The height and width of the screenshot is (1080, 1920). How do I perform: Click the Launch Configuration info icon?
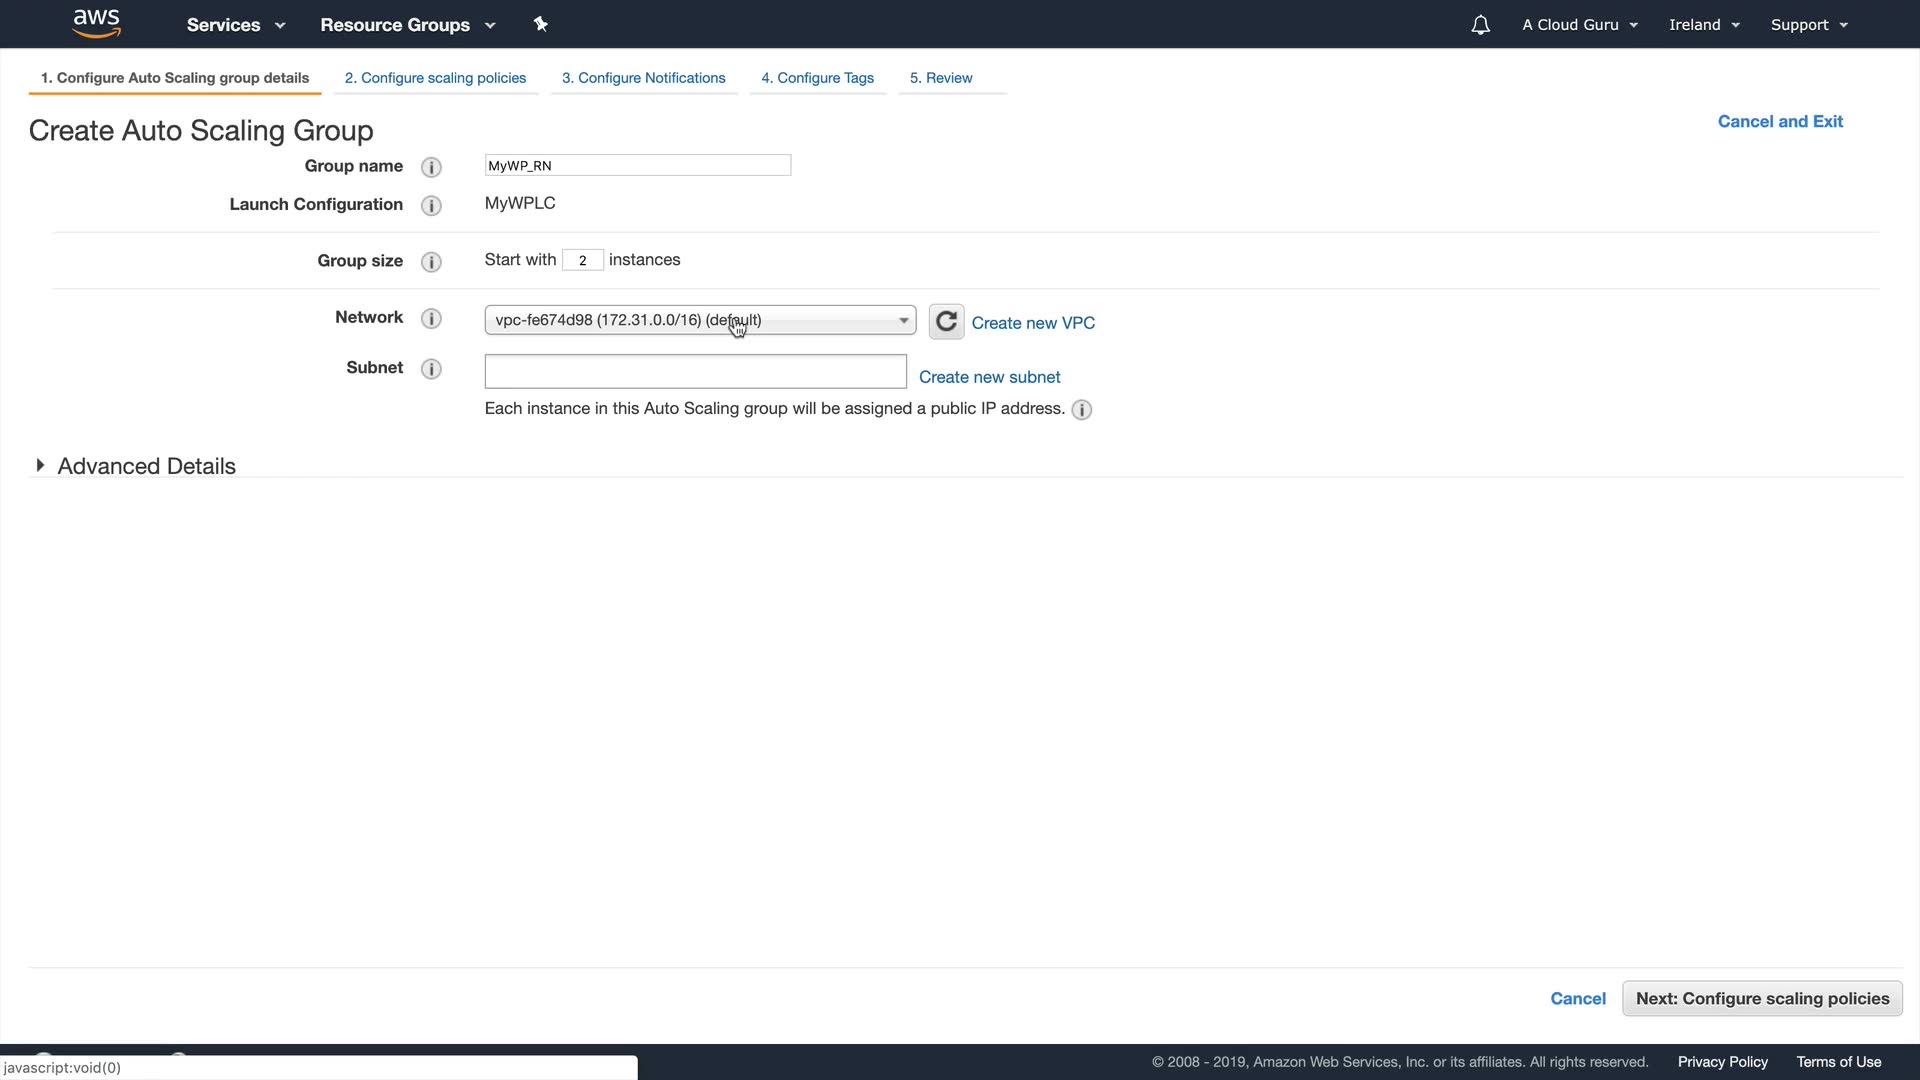[431, 205]
